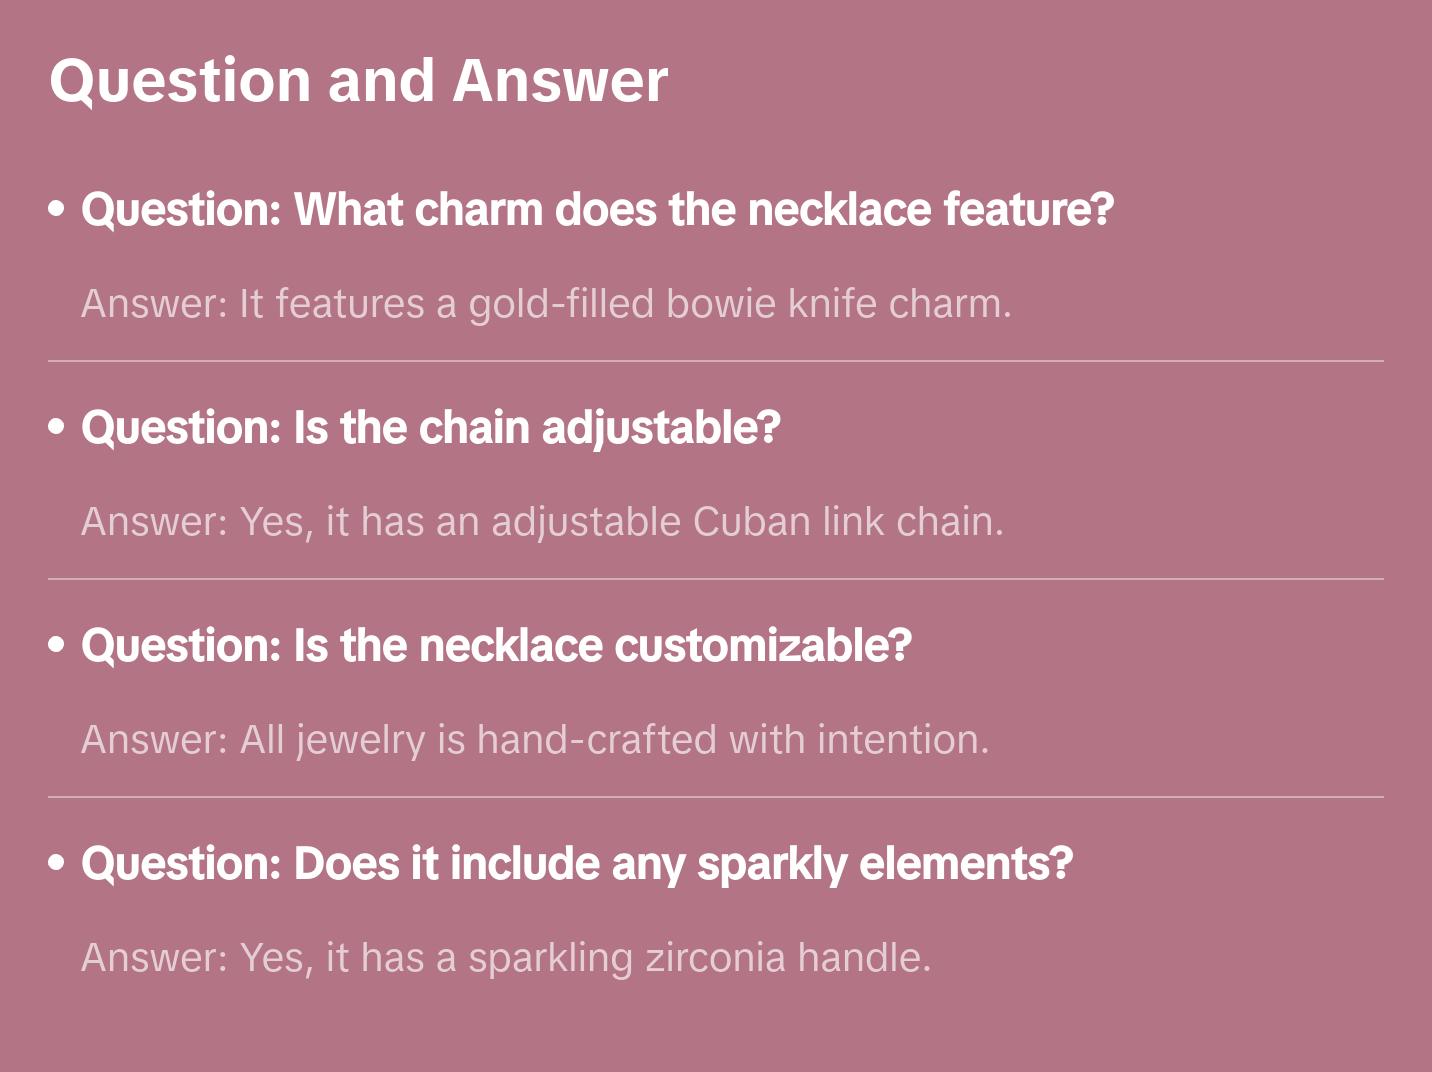Select the gold-filled bowie knife charm answer
This screenshot has height=1072, width=1432.
click(546, 304)
